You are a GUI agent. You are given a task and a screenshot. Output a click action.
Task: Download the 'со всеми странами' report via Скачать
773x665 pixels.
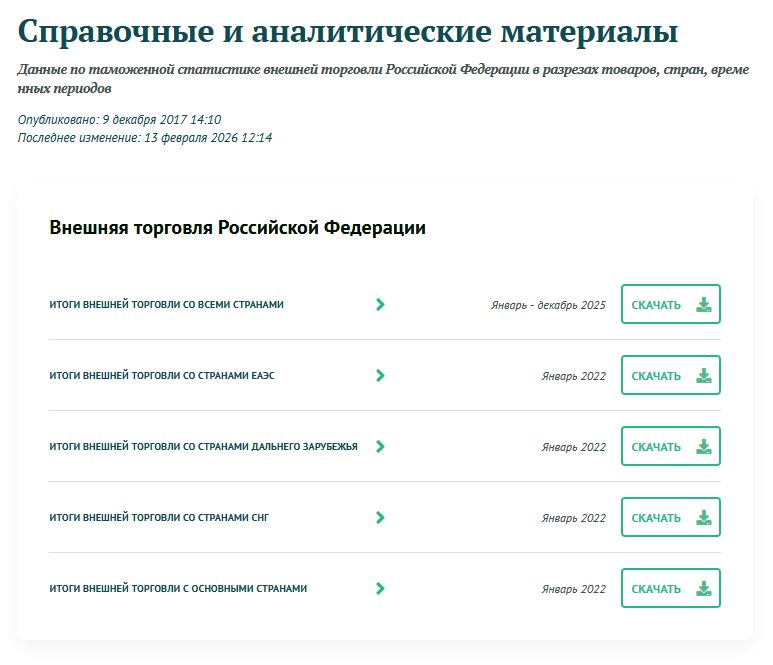pos(671,304)
